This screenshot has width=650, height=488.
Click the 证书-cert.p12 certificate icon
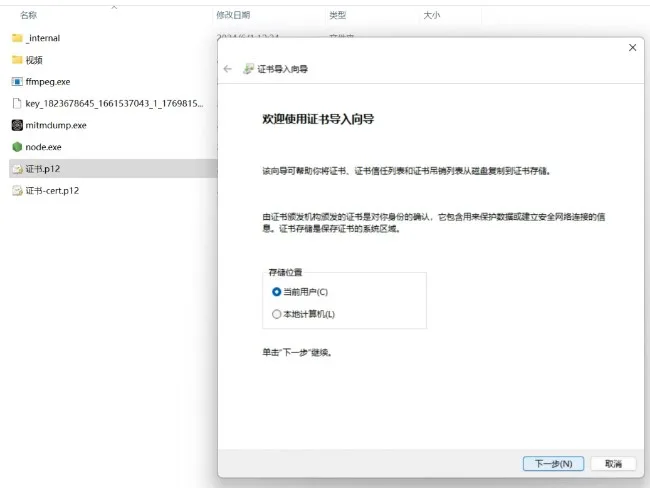[x=17, y=191]
